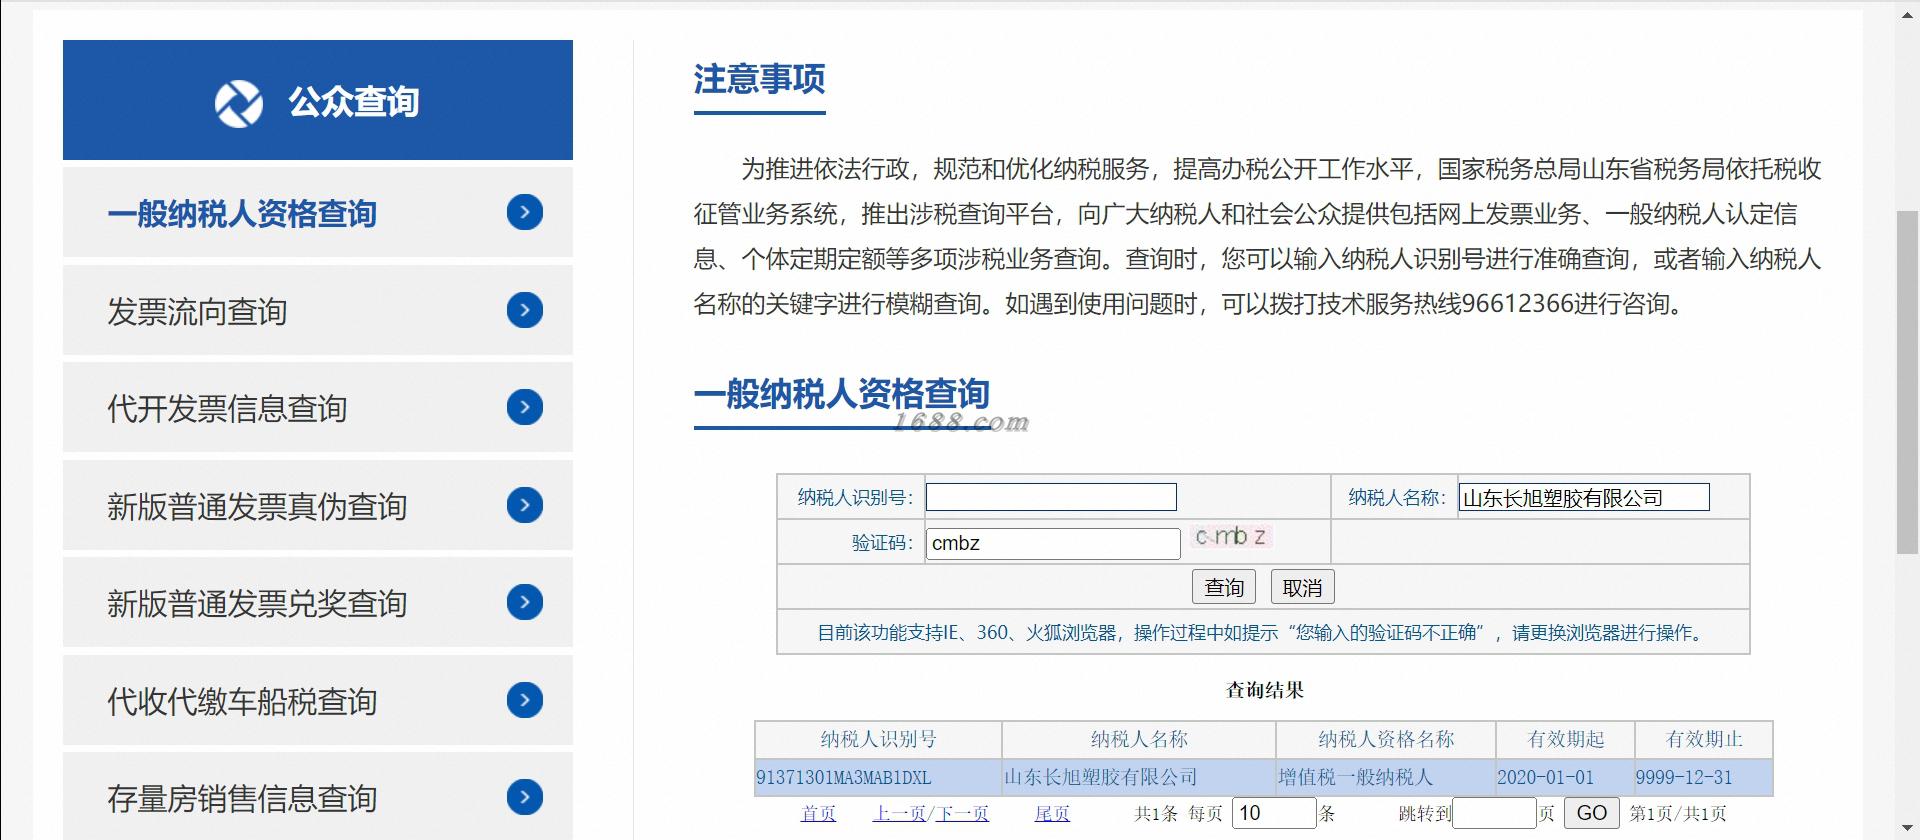Viewport: 1920px width, 840px height.
Task: Click the per-page count field showing 10
Action: click(1274, 813)
